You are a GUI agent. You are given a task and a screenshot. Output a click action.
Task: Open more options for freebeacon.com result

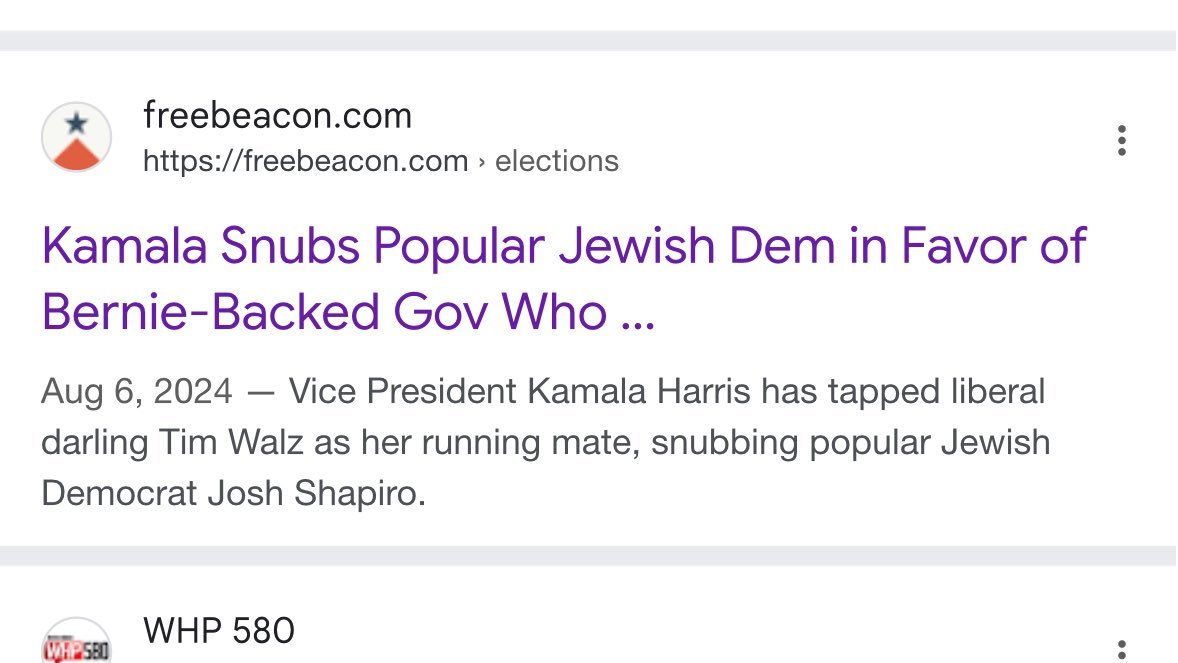[1122, 141]
